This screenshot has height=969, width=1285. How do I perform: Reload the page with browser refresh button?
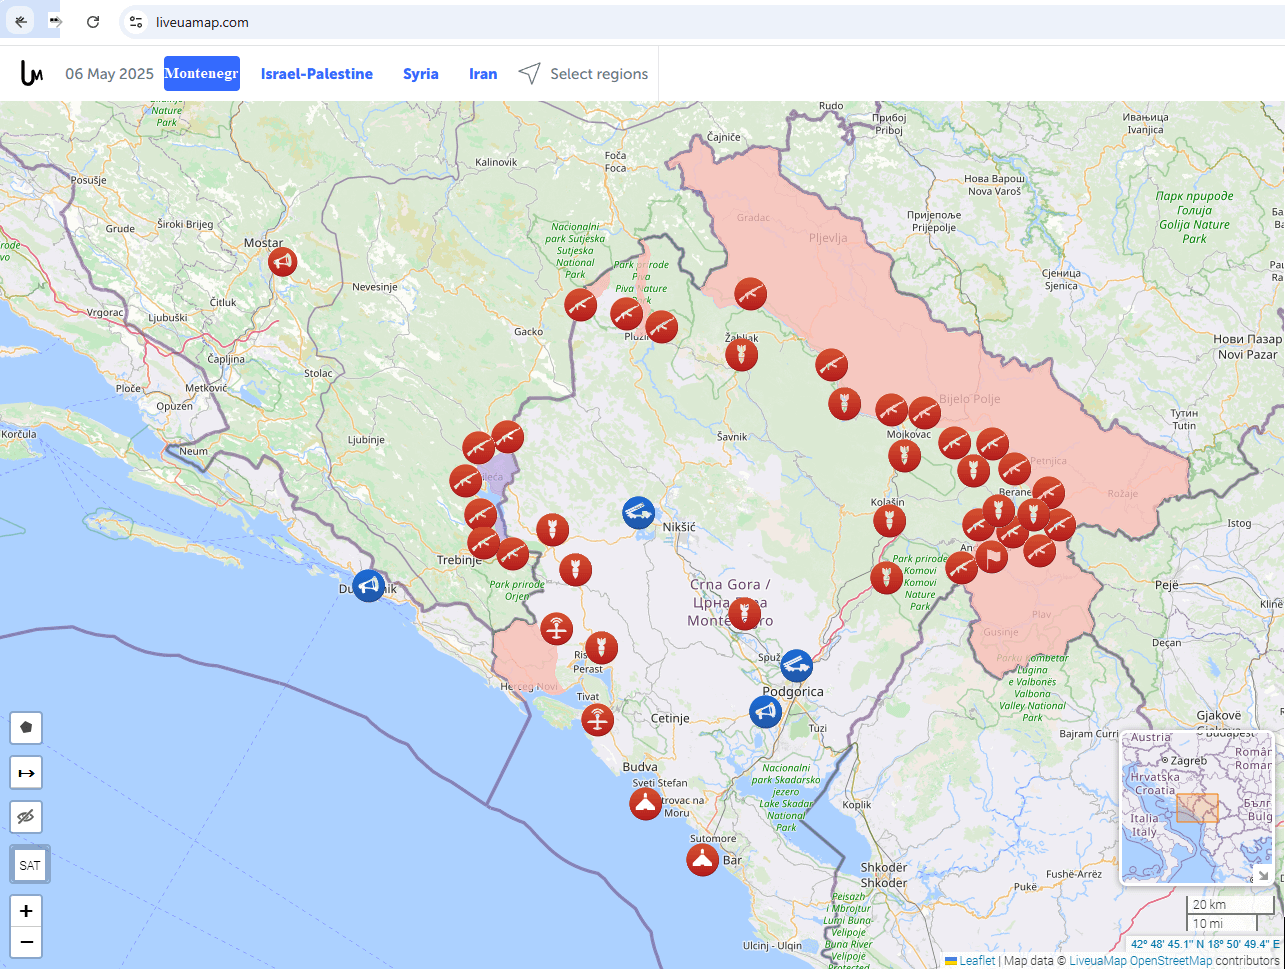coord(93,22)
